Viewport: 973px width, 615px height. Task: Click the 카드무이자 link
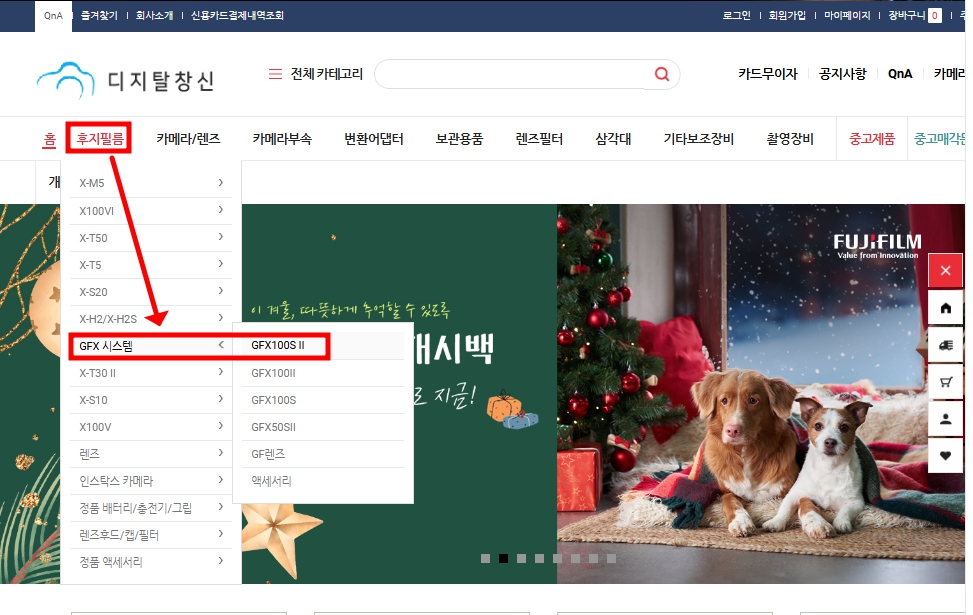pos(768,74)
